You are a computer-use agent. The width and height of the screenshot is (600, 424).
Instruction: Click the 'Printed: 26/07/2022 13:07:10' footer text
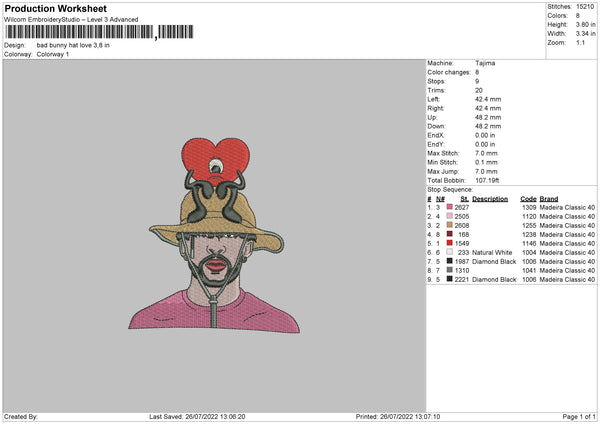click(x=398, y=417)
